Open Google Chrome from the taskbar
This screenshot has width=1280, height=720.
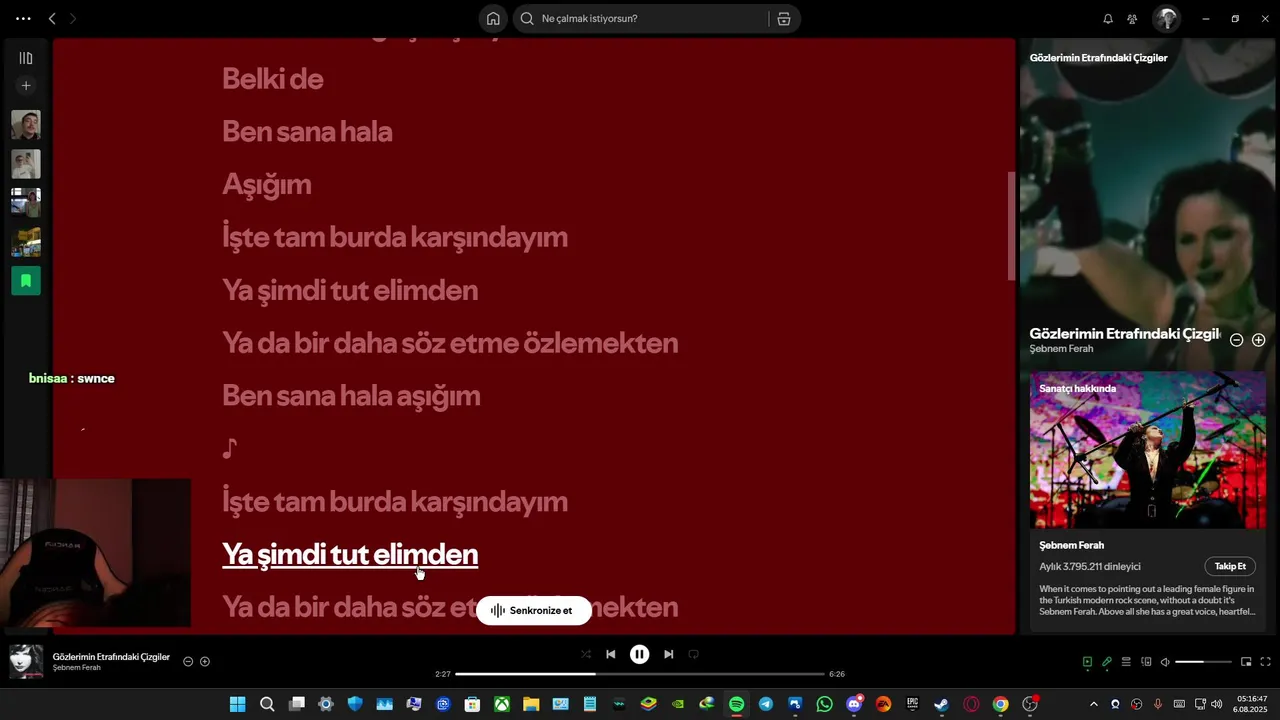pos(1000,704)
